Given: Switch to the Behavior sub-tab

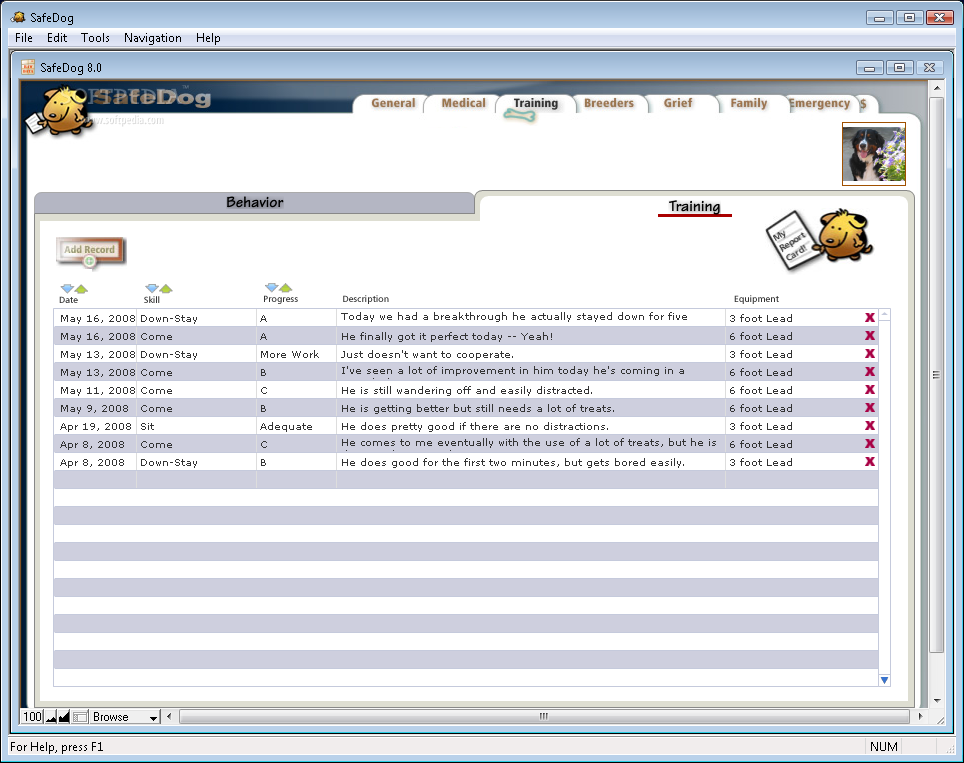Looking at the screenshot, I should (x=255, y=202).
